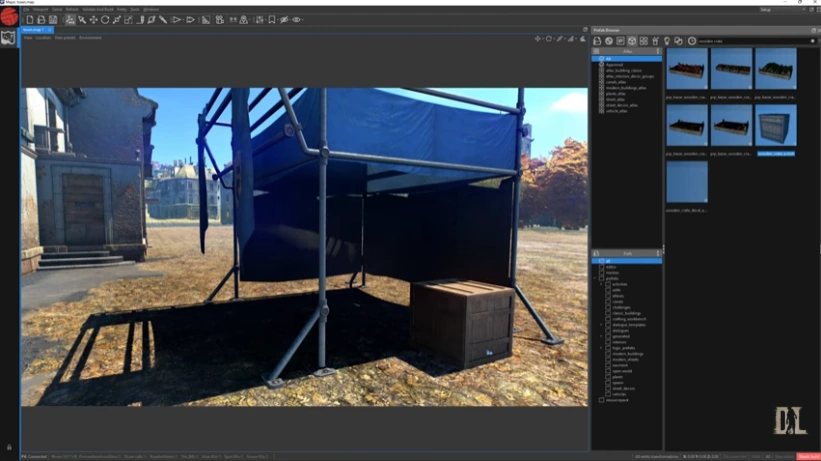821x461 pixels.
Task: Open the Windows menu
Action: pos(151,9)
